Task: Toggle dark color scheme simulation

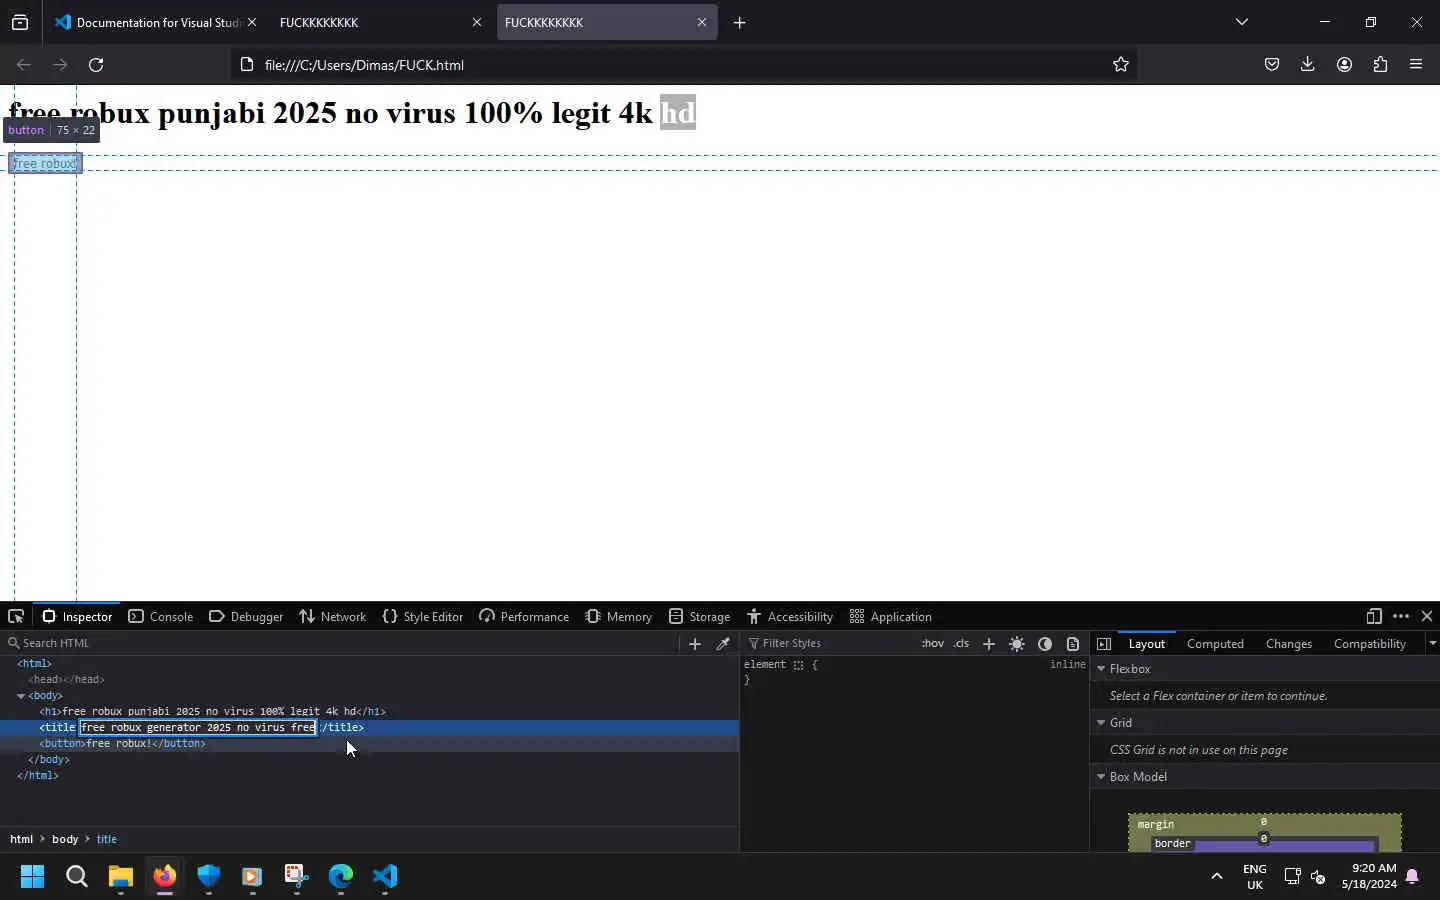Action: 1045,644
